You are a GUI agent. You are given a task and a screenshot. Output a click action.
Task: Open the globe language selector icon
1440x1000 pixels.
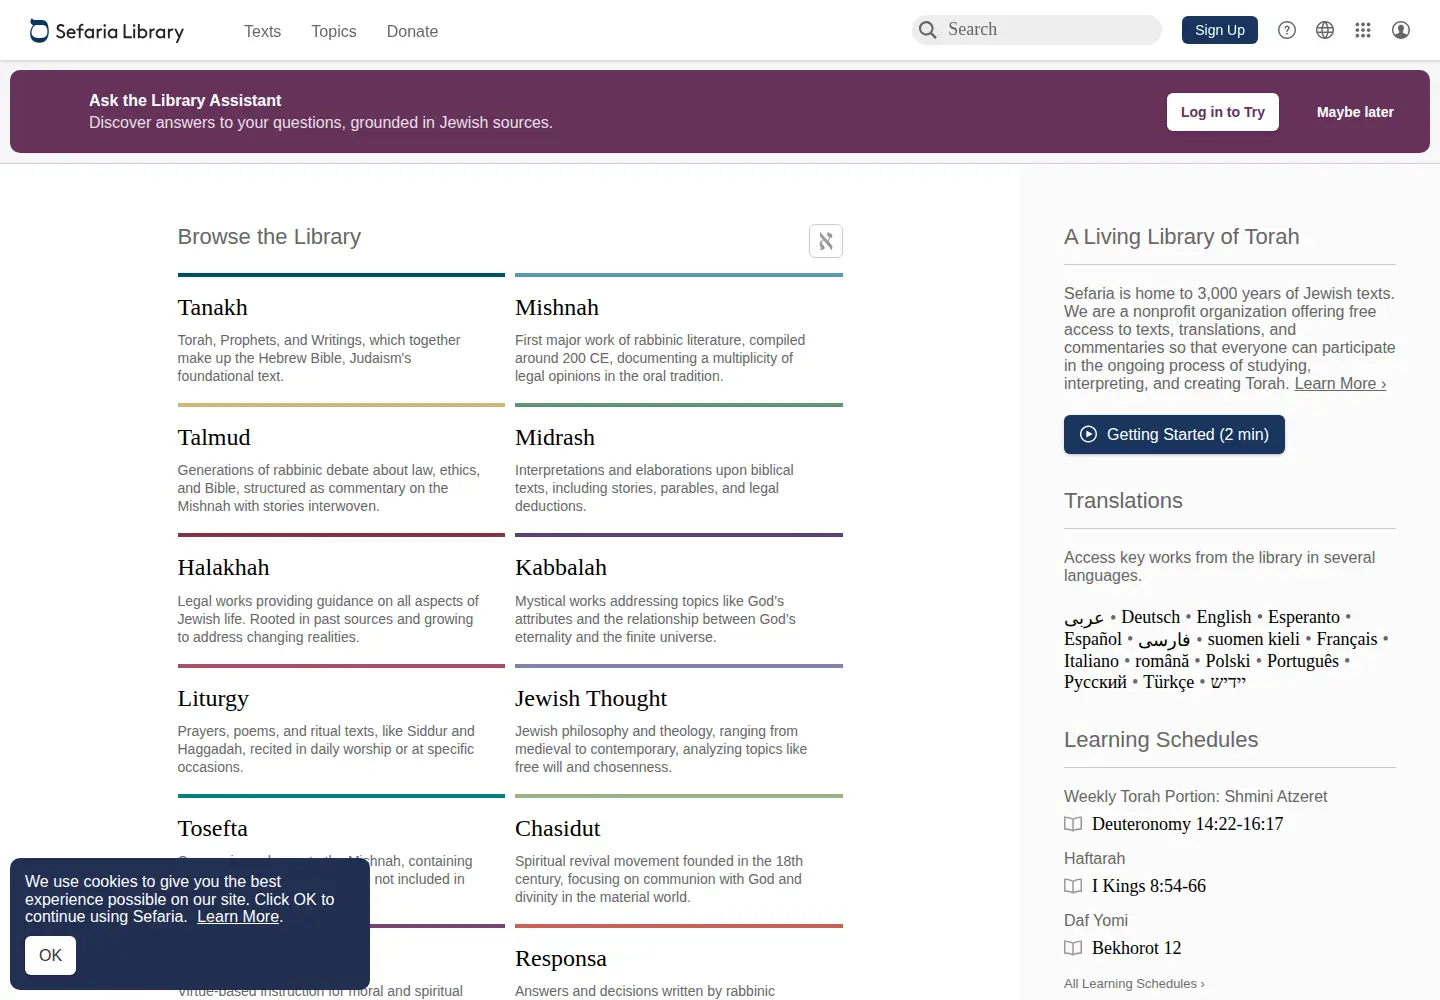[1325, 30]
